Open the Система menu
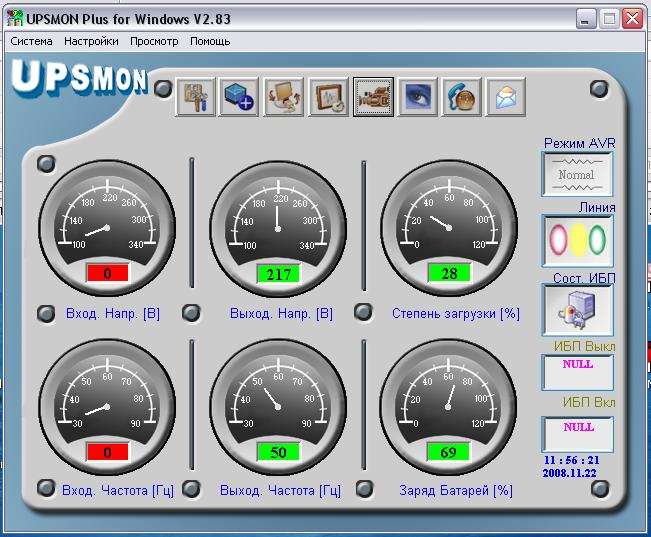Image resolution: width=651 pixels, height=537 pixels. tap(31, 41)
